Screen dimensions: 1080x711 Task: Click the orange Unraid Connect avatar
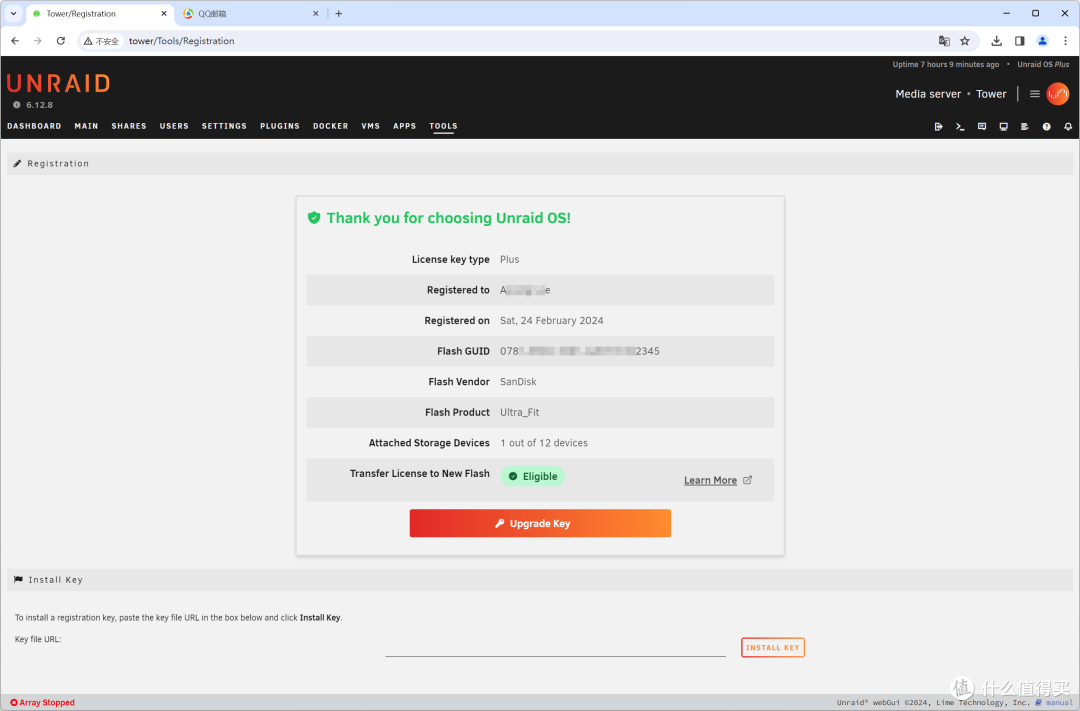tap(1057, 94)
